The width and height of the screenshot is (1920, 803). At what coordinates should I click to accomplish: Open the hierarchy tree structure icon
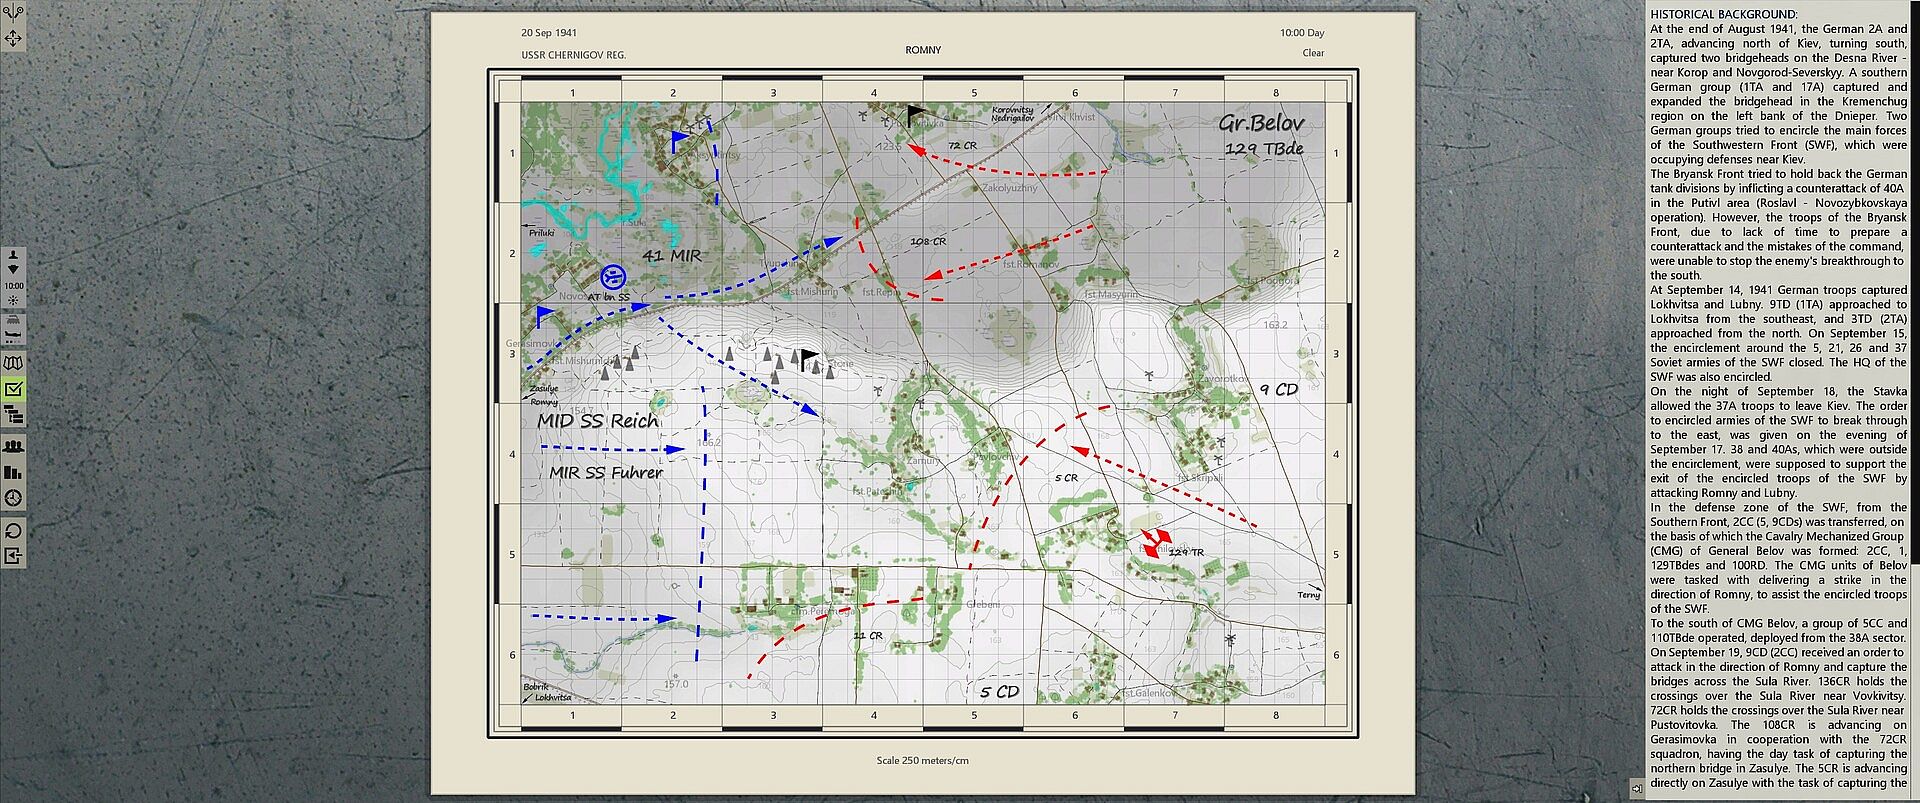click(x=13, y=415)
